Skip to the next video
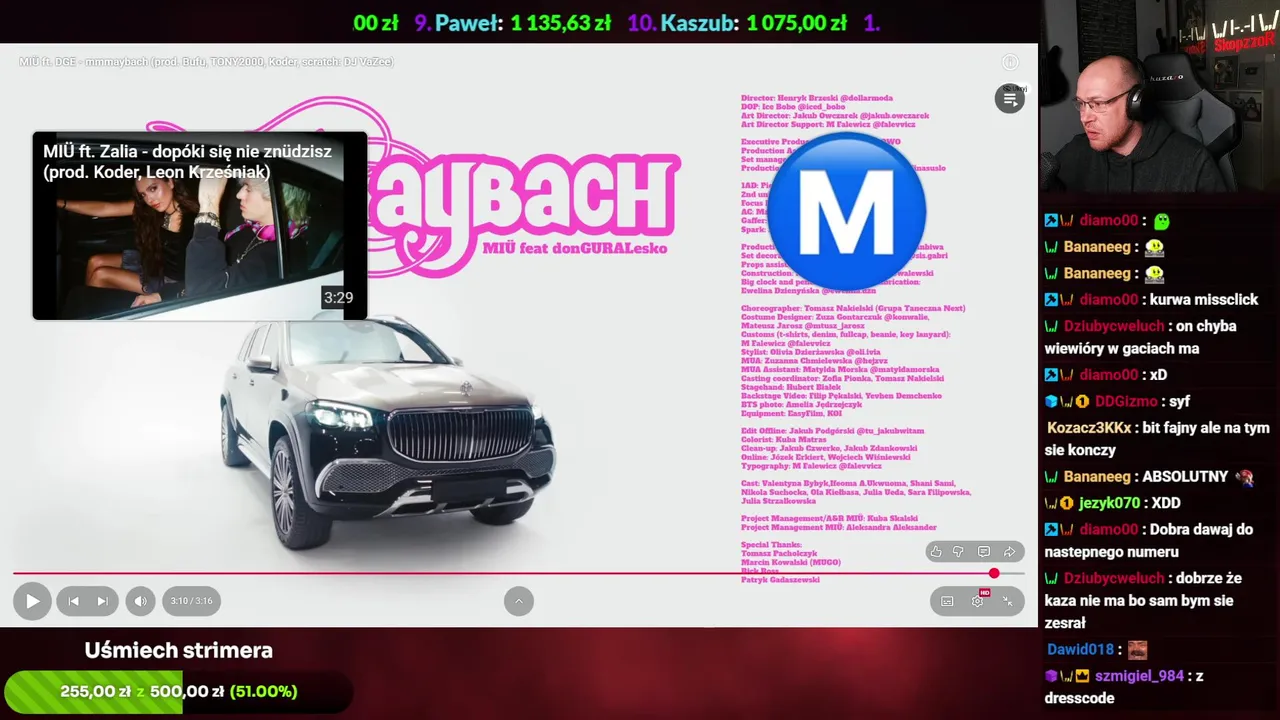Viewport: 1280px width, 720px height. 102,601
